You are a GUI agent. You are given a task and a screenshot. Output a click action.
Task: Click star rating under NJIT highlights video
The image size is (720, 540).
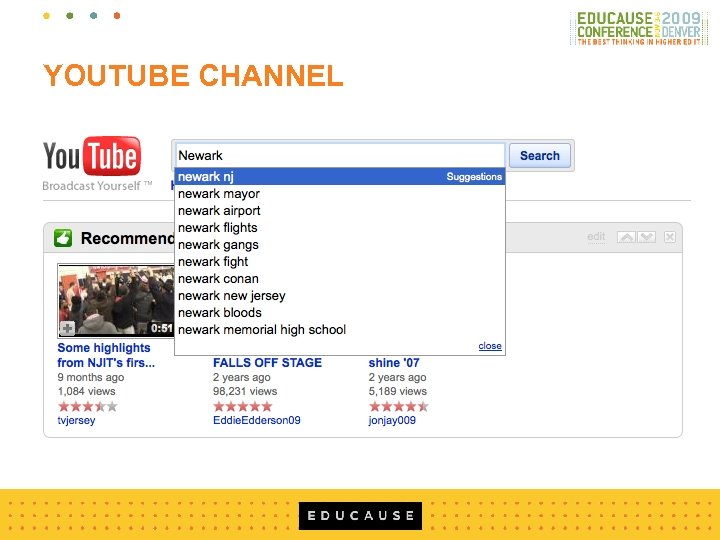pyautogui.click(x=88, y=406)
